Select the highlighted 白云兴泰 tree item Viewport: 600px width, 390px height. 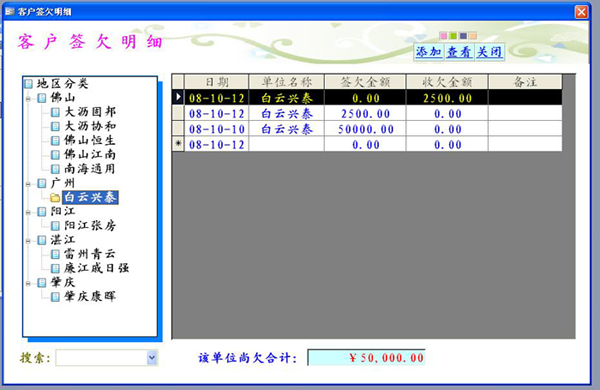[90, 197]
